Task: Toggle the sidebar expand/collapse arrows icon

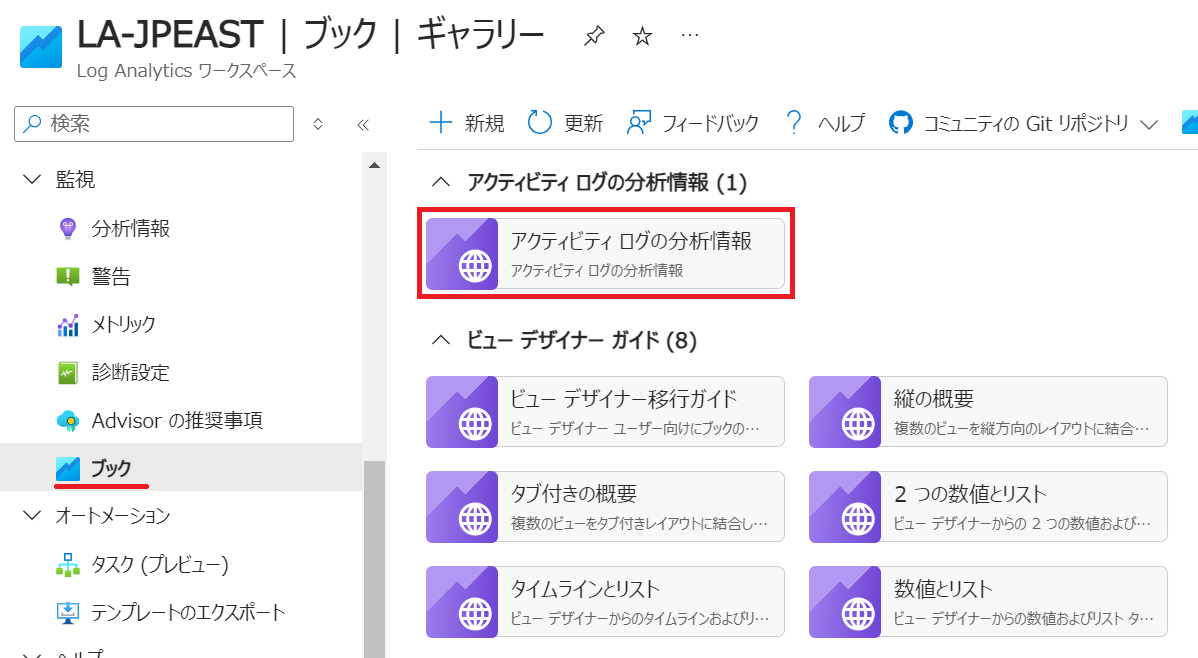Action: click(x=318, y=124)
